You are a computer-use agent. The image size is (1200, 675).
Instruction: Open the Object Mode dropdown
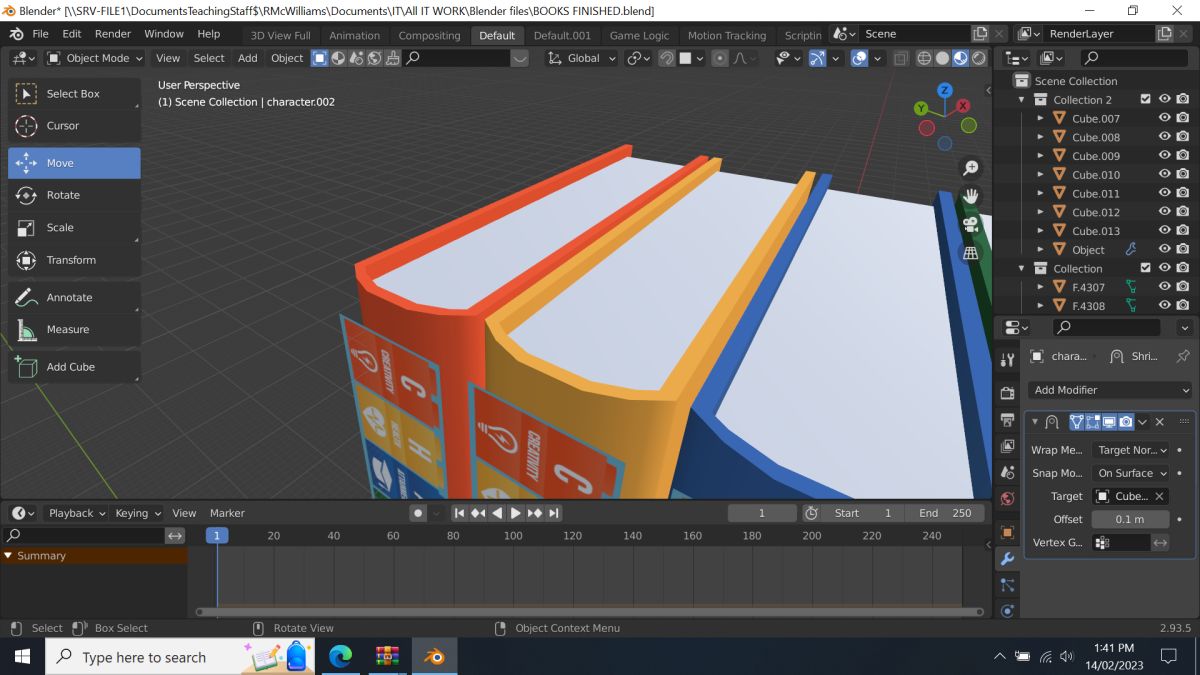tap(96, 58)
